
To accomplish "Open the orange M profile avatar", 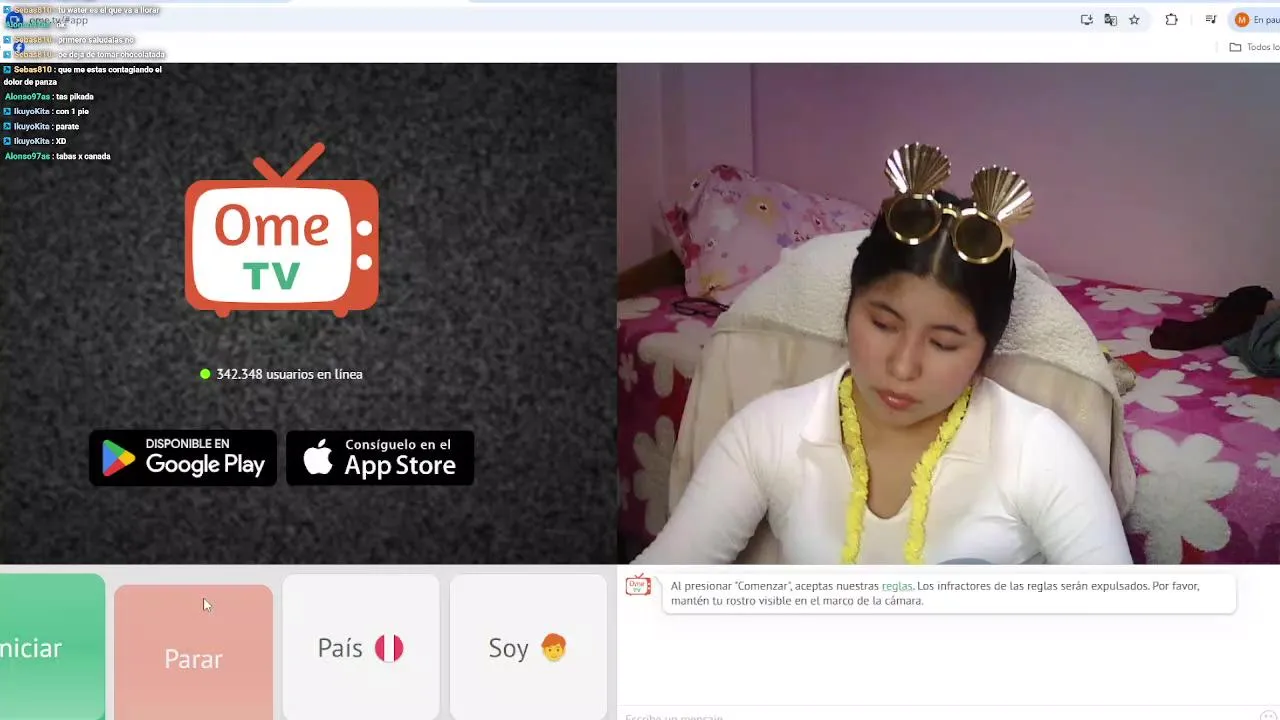I will pos(1242,20).
